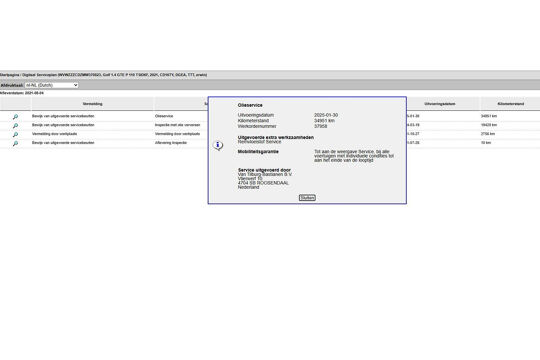Click the 34951 km mileage cell in table

pos(489,116)
